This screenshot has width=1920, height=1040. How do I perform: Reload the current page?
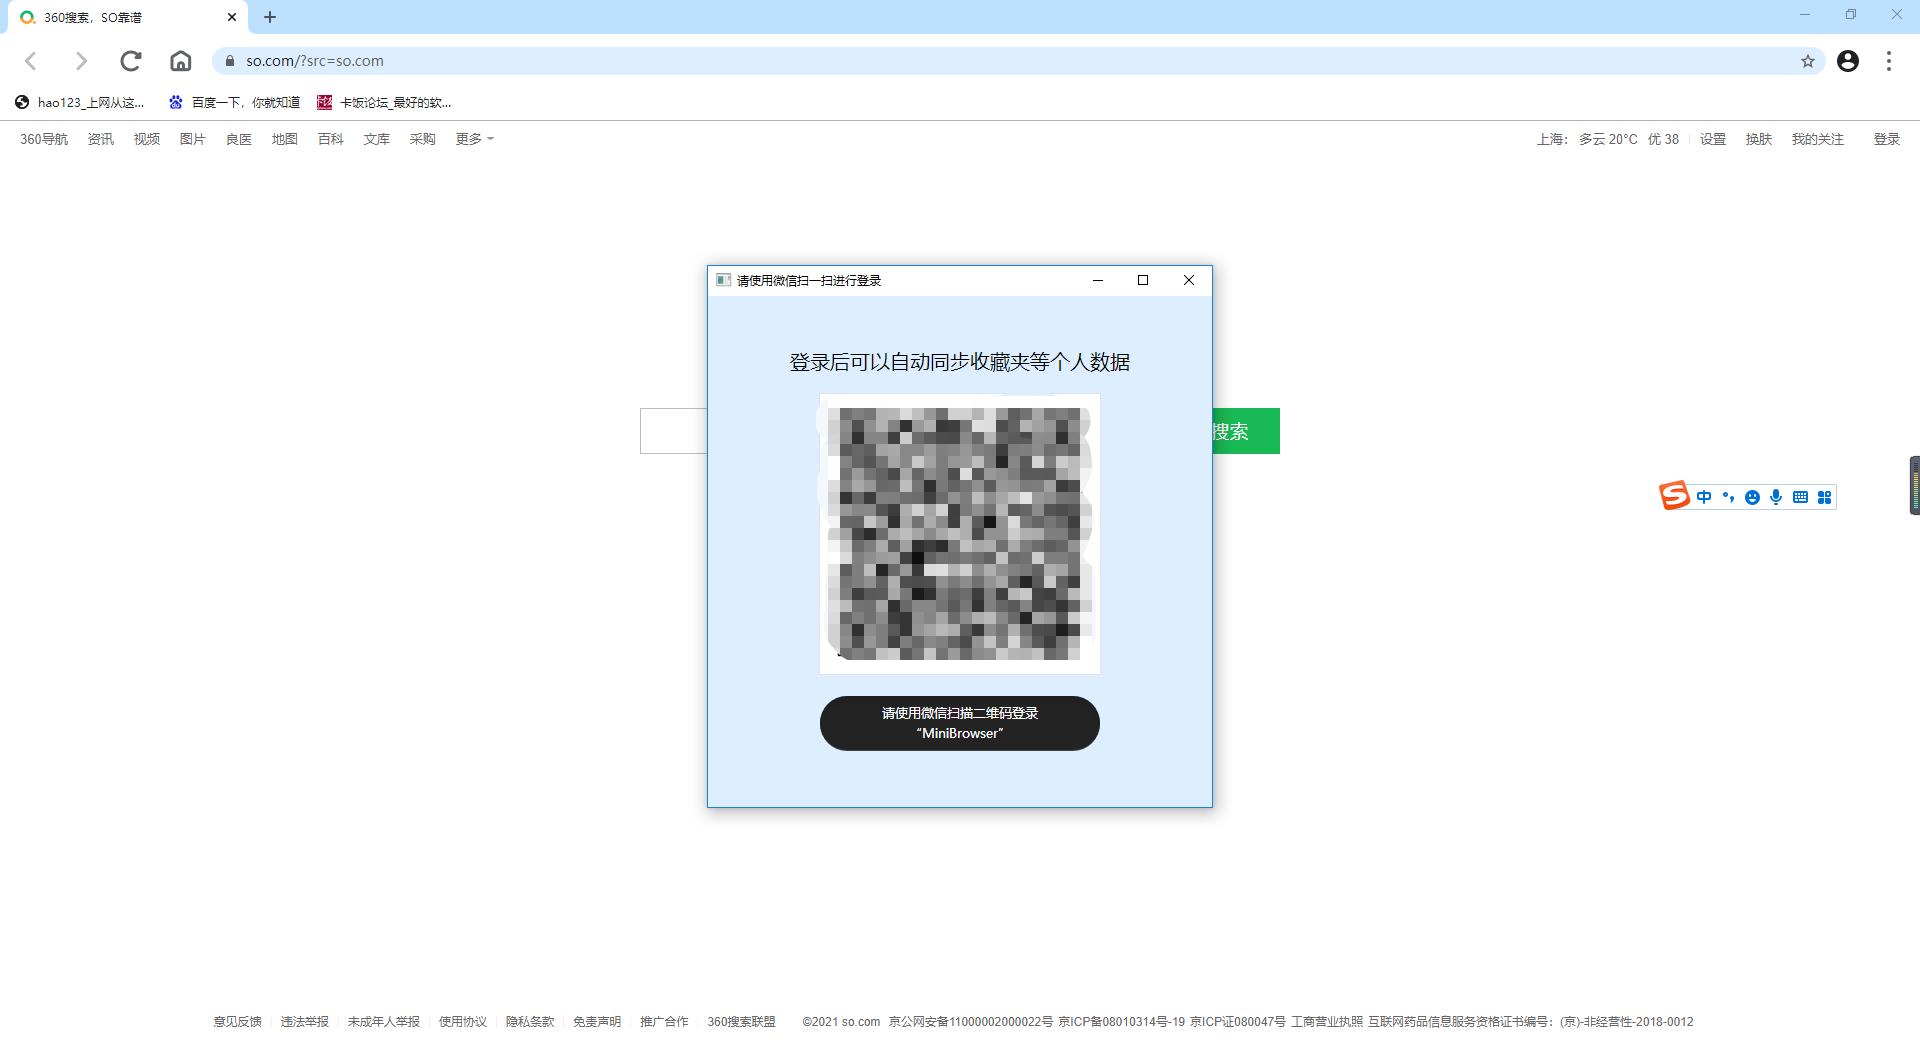[x=130, y=61]
